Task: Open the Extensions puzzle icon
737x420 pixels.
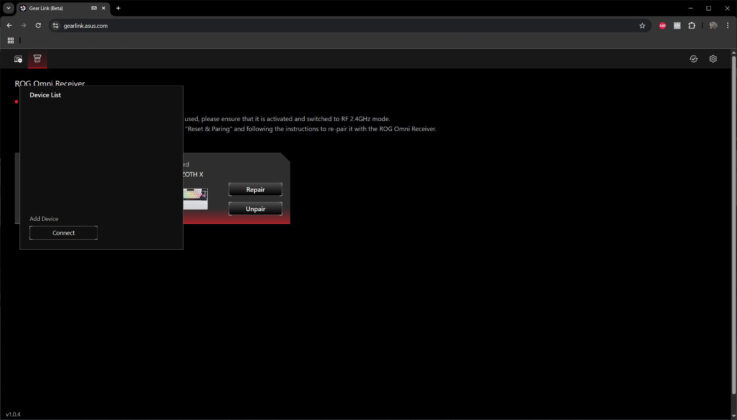Action: [691, 26]
